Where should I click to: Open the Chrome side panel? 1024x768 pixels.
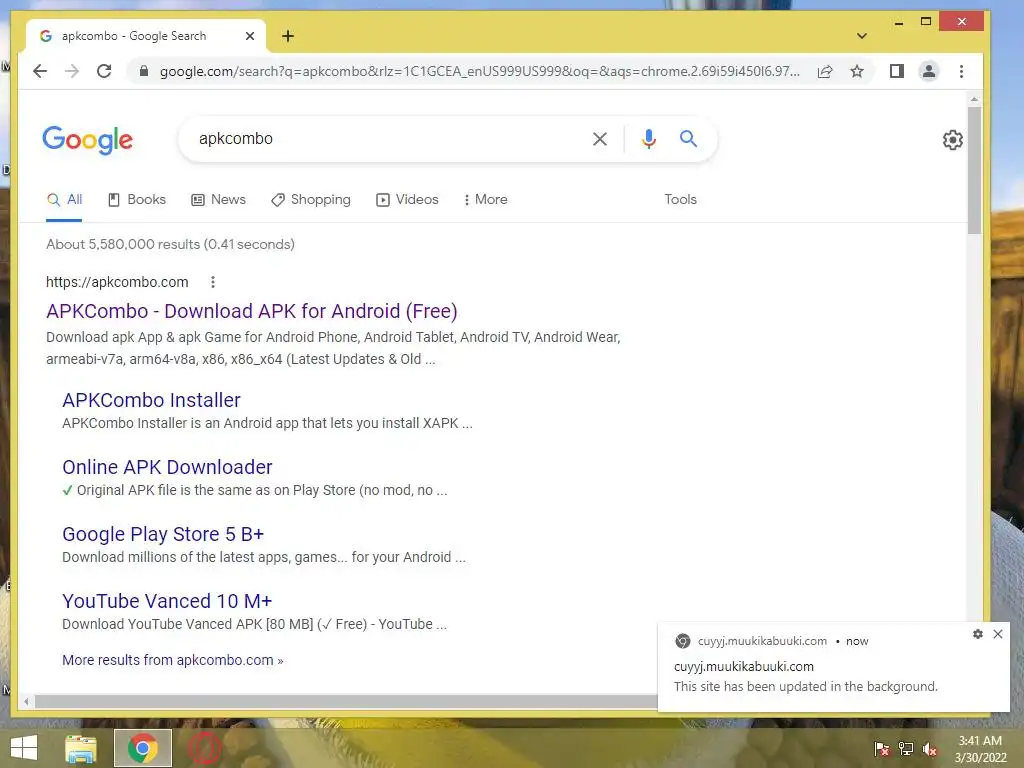[897, 71]
